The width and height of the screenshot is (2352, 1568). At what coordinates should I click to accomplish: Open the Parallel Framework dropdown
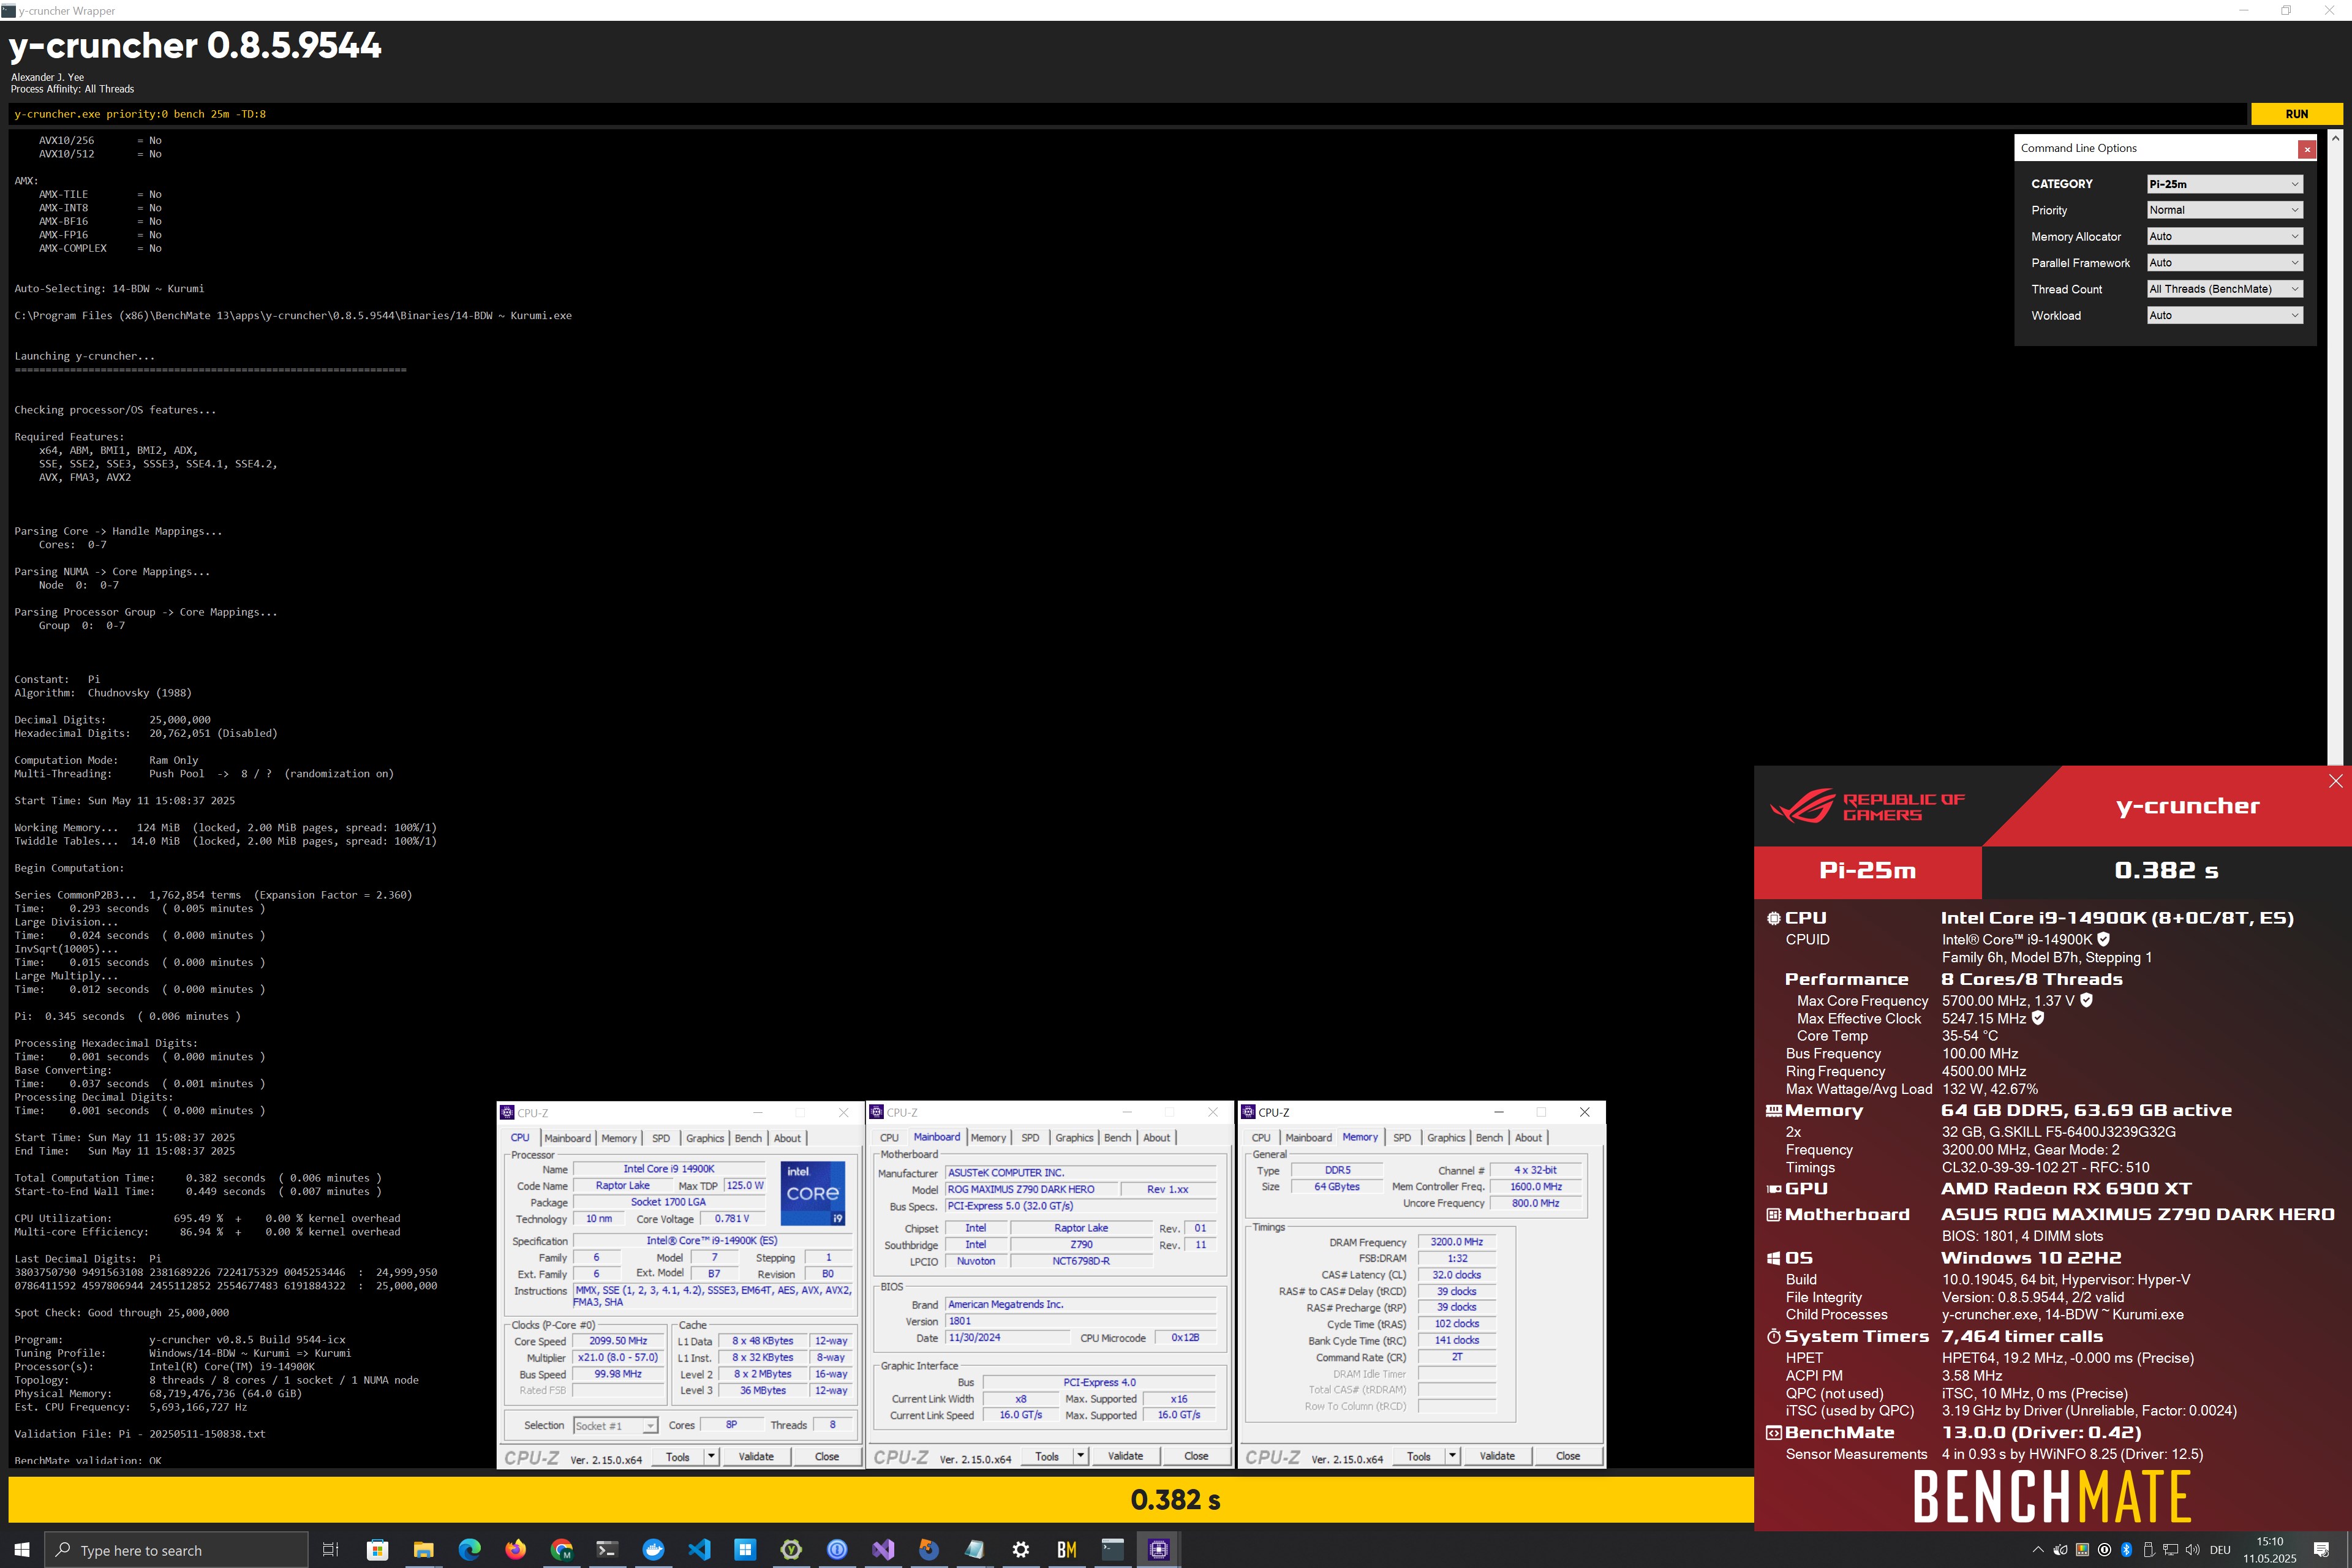tap(2224, 263)
